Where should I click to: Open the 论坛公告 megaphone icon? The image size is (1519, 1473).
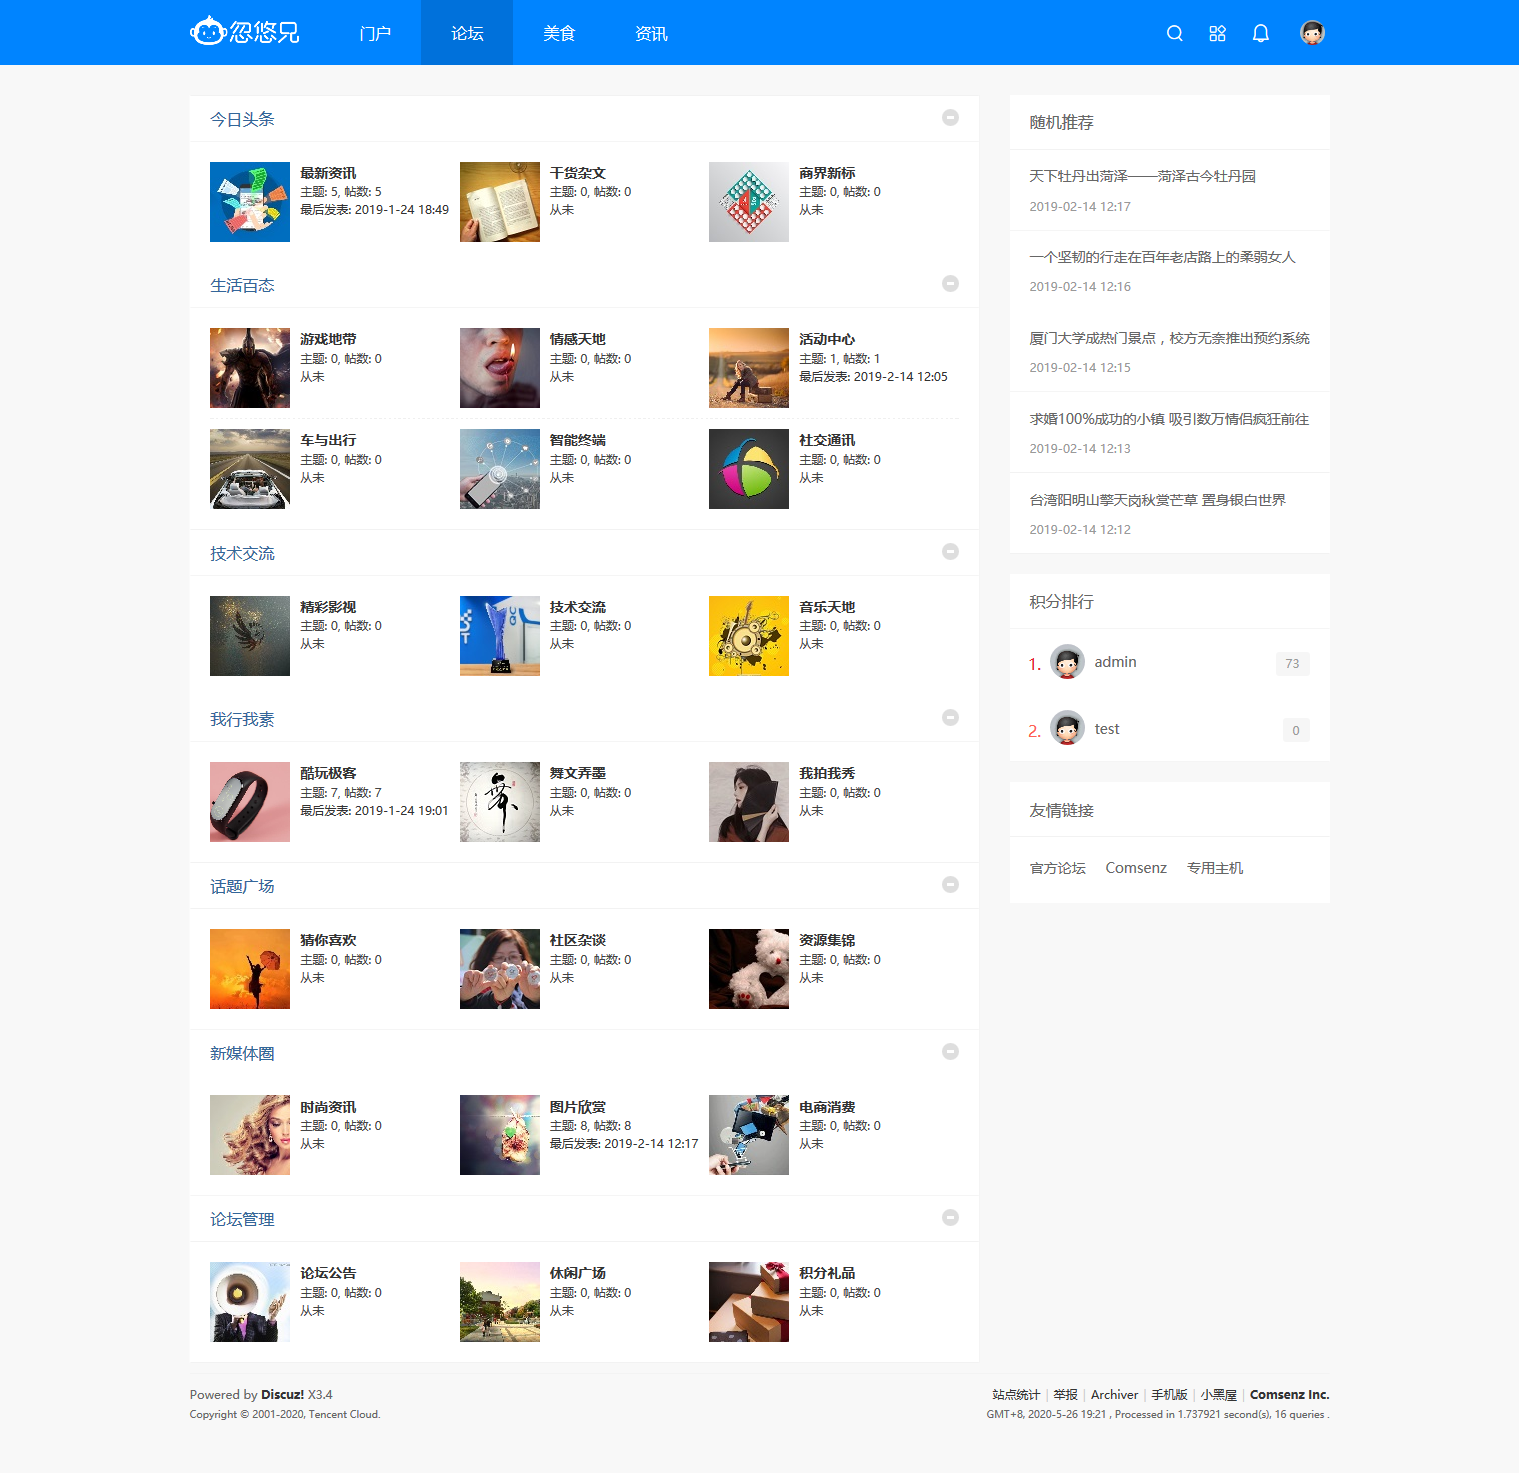(250, 1302)
